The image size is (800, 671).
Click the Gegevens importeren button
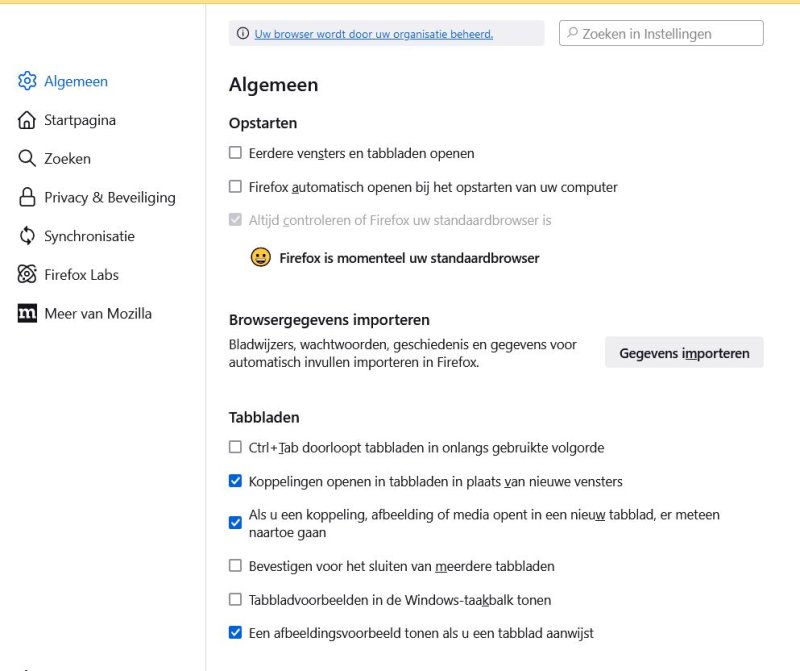tap(684, 353)
